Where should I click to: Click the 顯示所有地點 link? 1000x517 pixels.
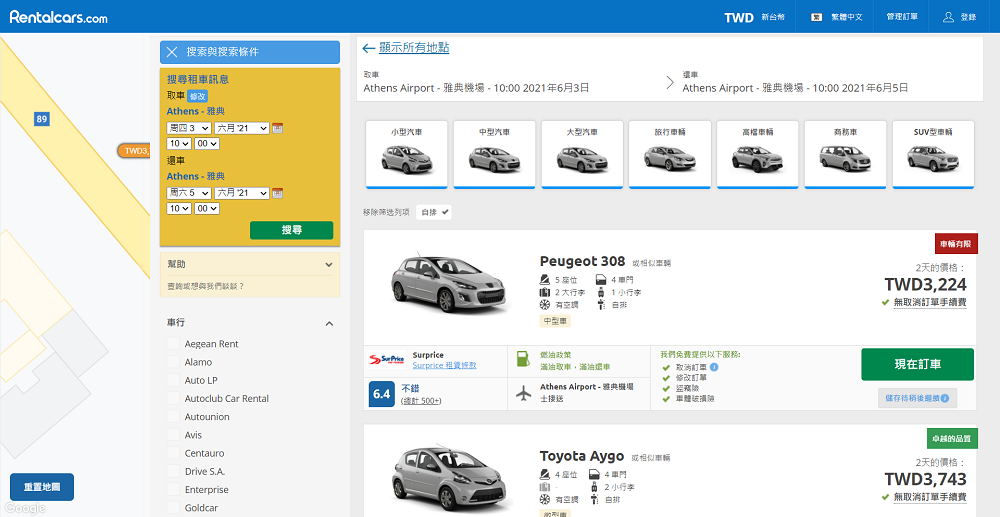pos(414,48)
